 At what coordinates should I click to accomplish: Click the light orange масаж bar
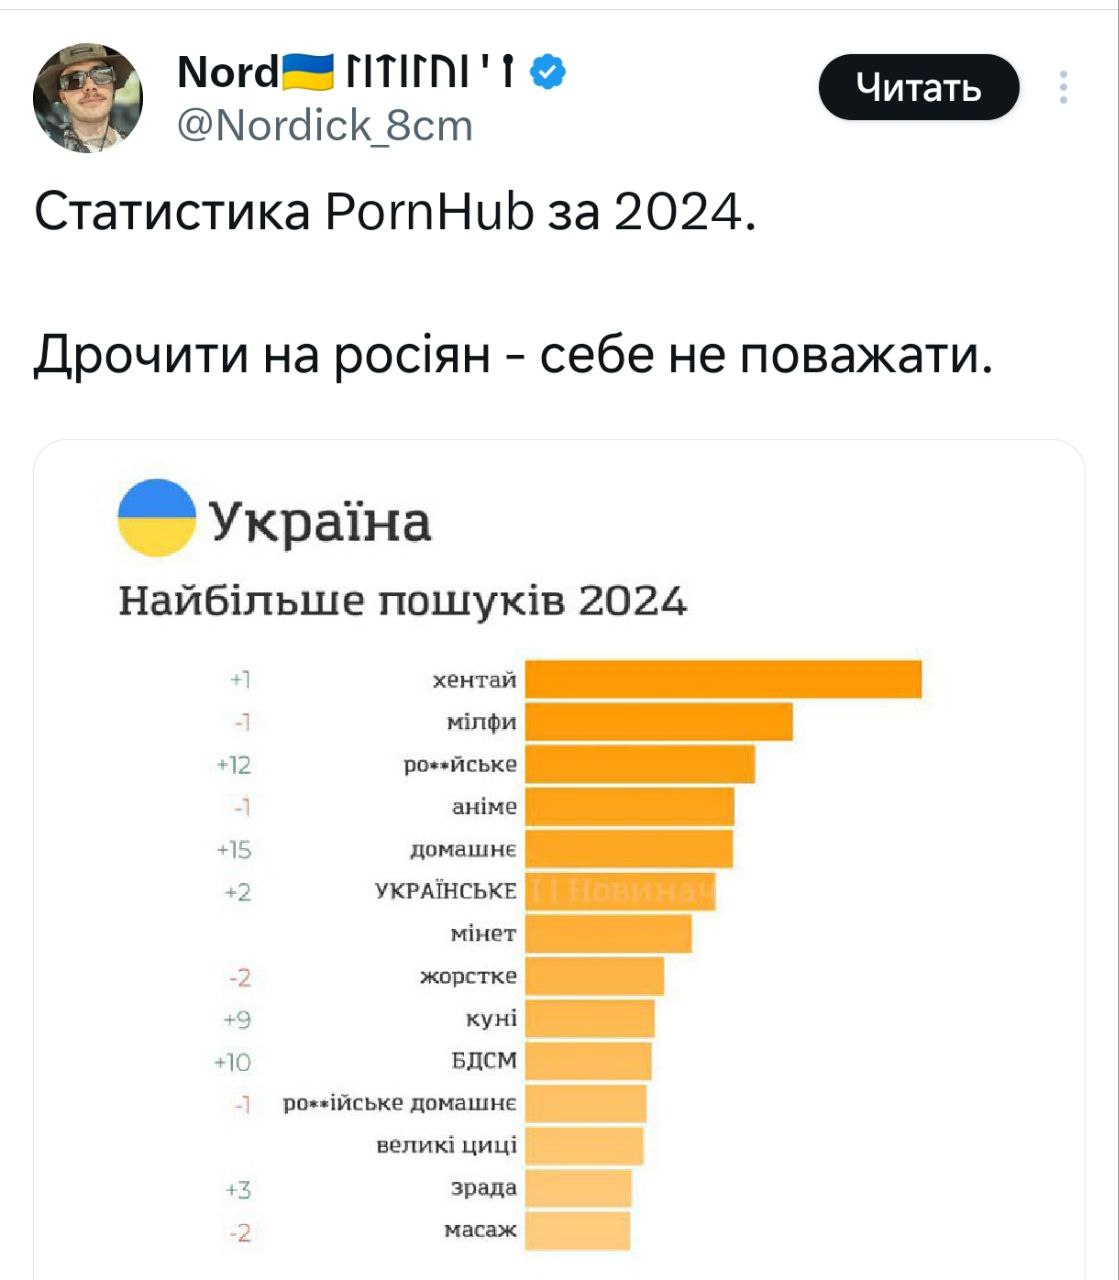tap(577, 1230)
